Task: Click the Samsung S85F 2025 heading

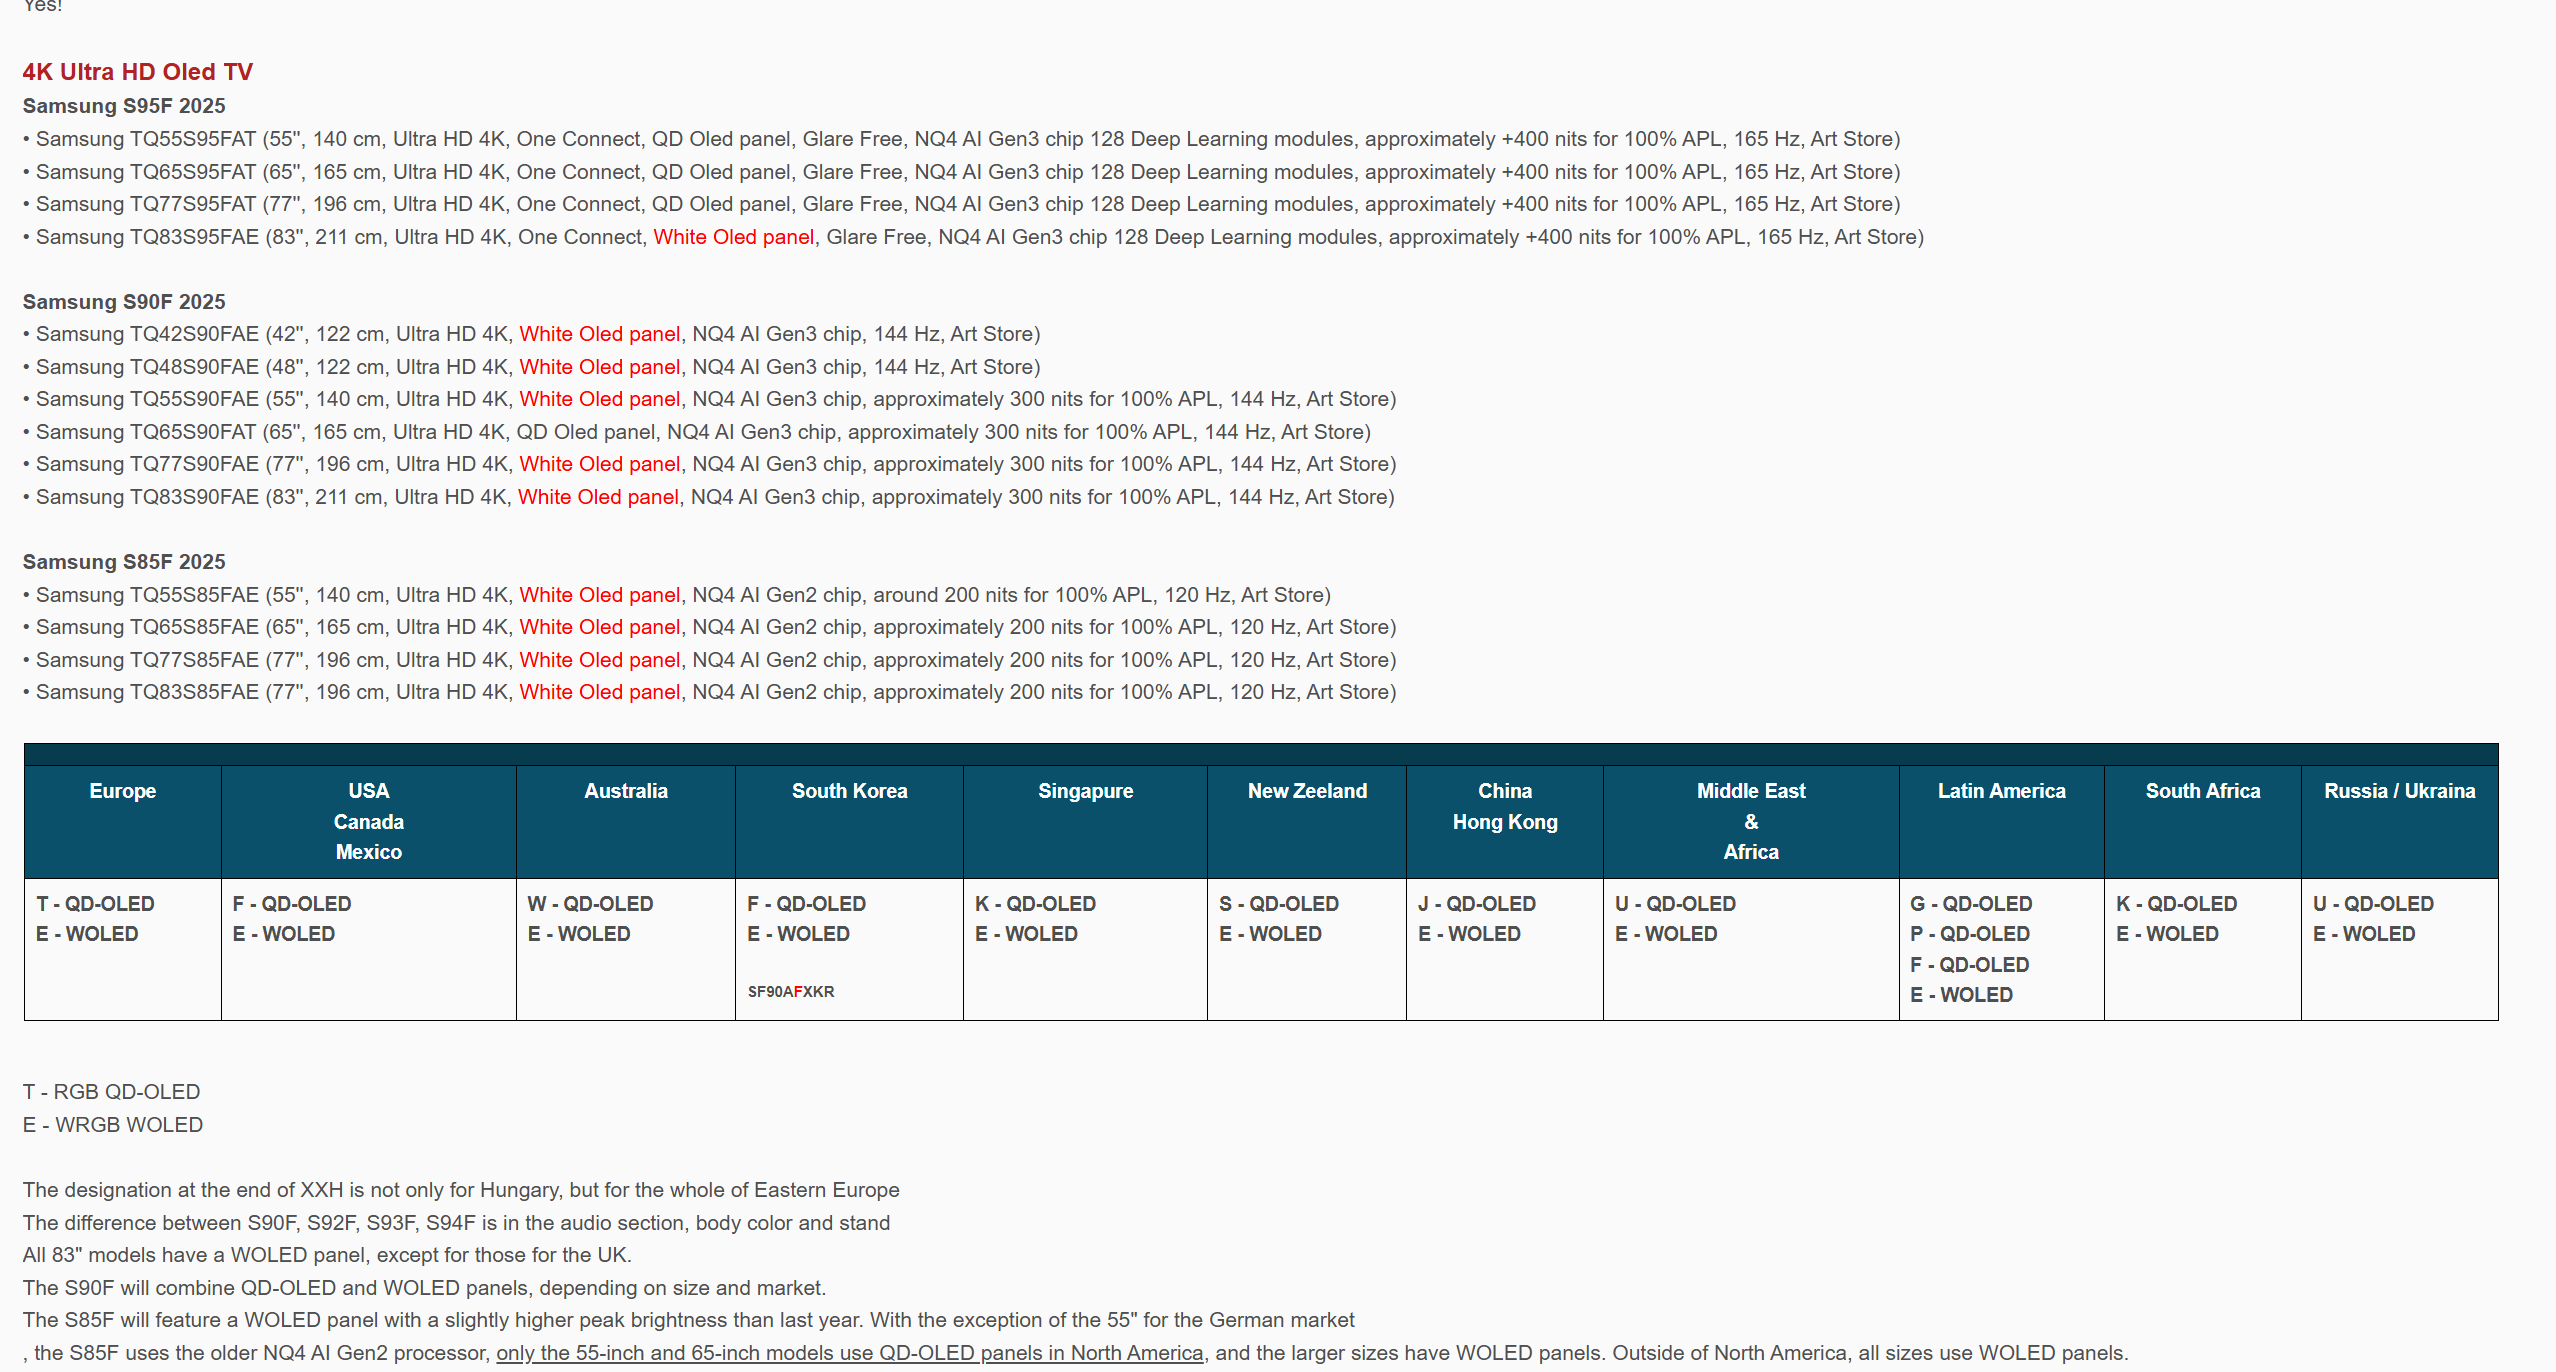Action: (x=124, y=562)
